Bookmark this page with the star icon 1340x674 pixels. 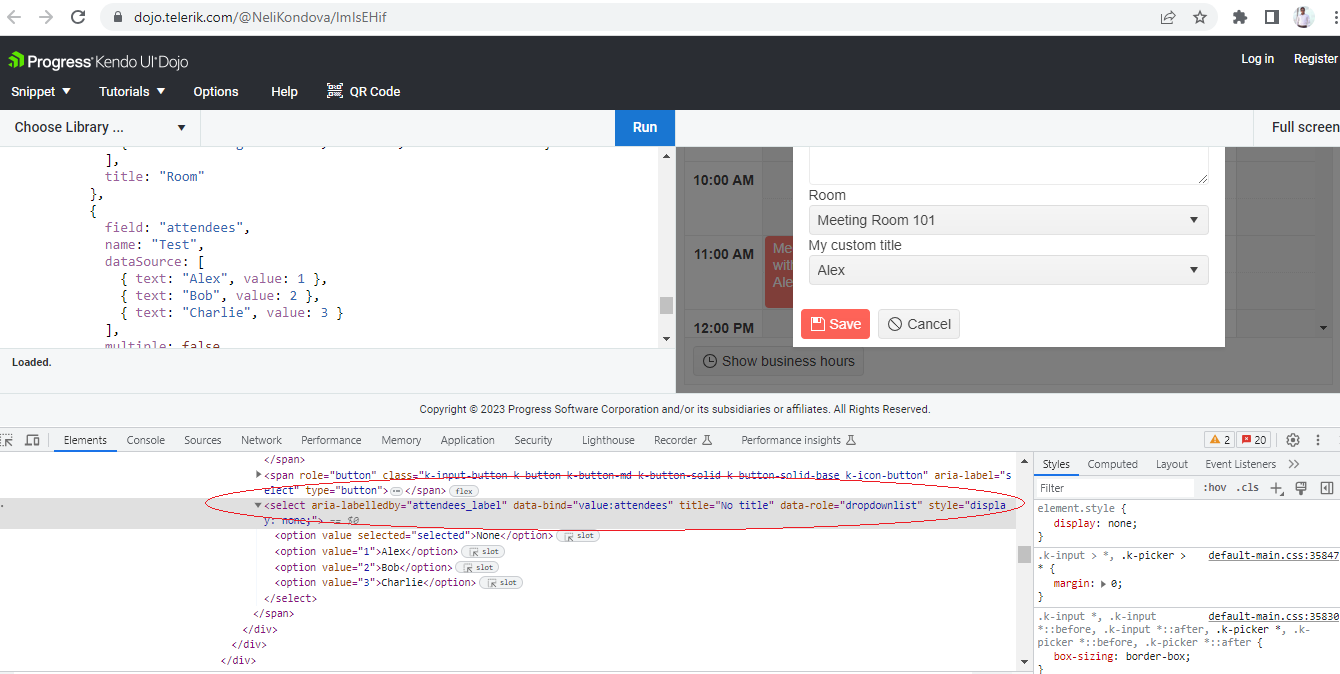point(1200,17)
